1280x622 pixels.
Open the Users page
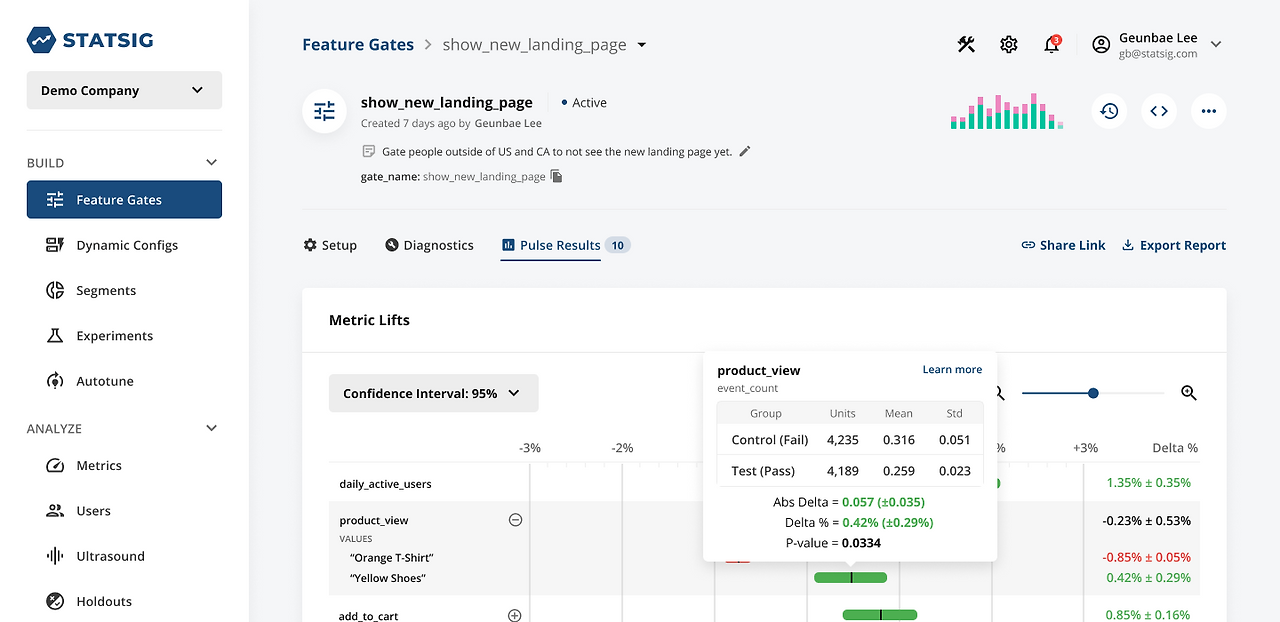click(93, 510)
